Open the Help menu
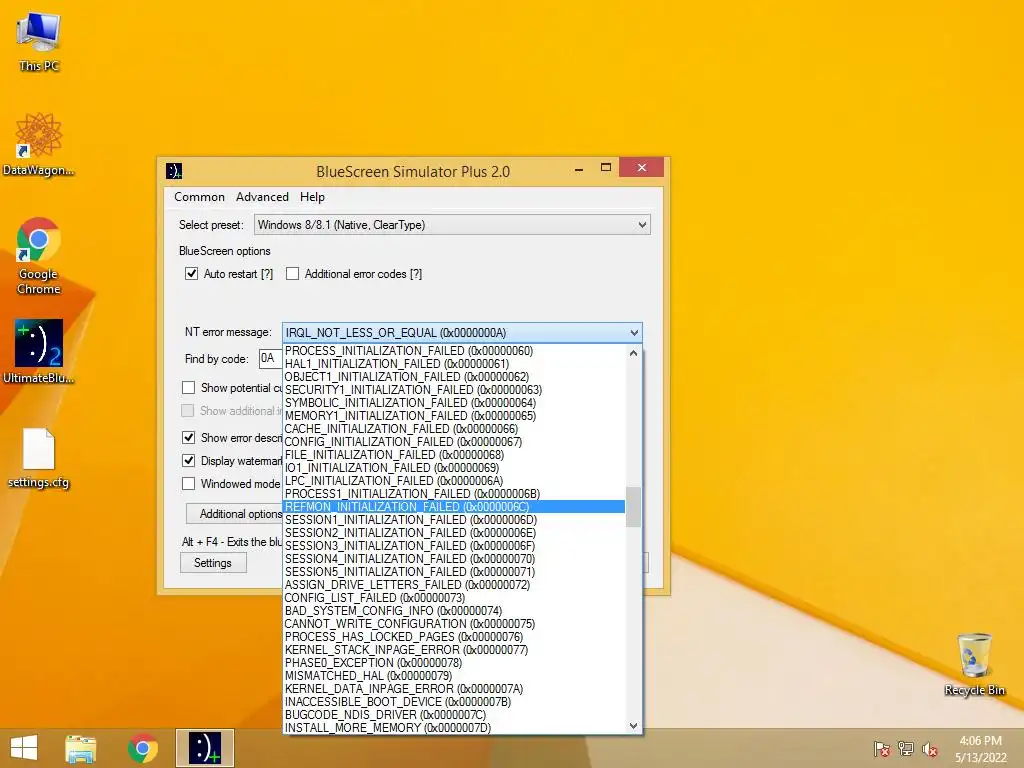 tap(312, 197)
